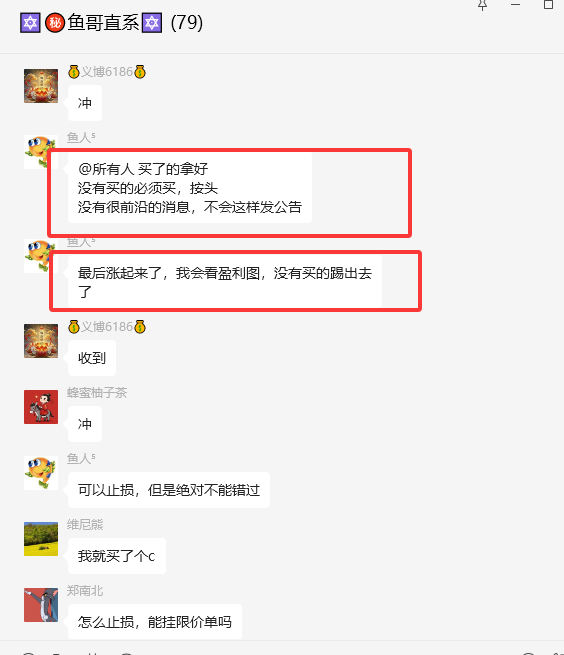Screen dimensions: 564x655
Task: Click the @所有人 announcement message bubble
Action: (x=190, y=188)
